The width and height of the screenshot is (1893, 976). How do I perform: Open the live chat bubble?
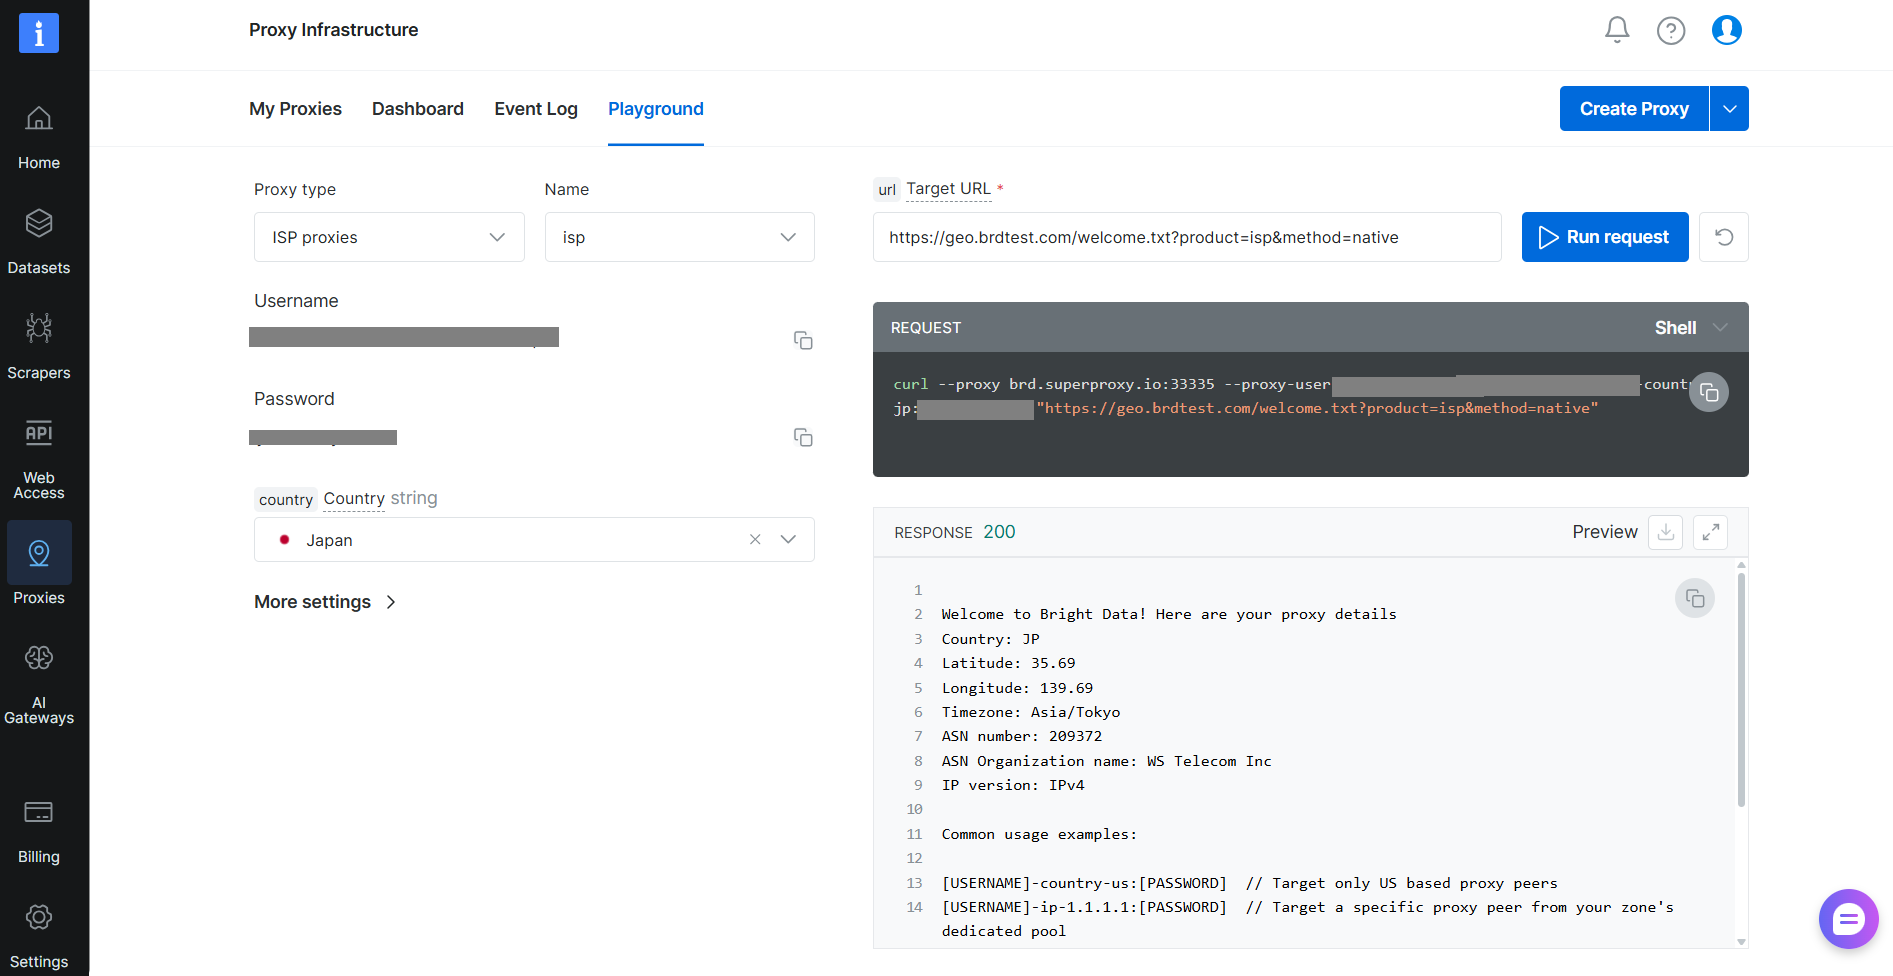1848,919
